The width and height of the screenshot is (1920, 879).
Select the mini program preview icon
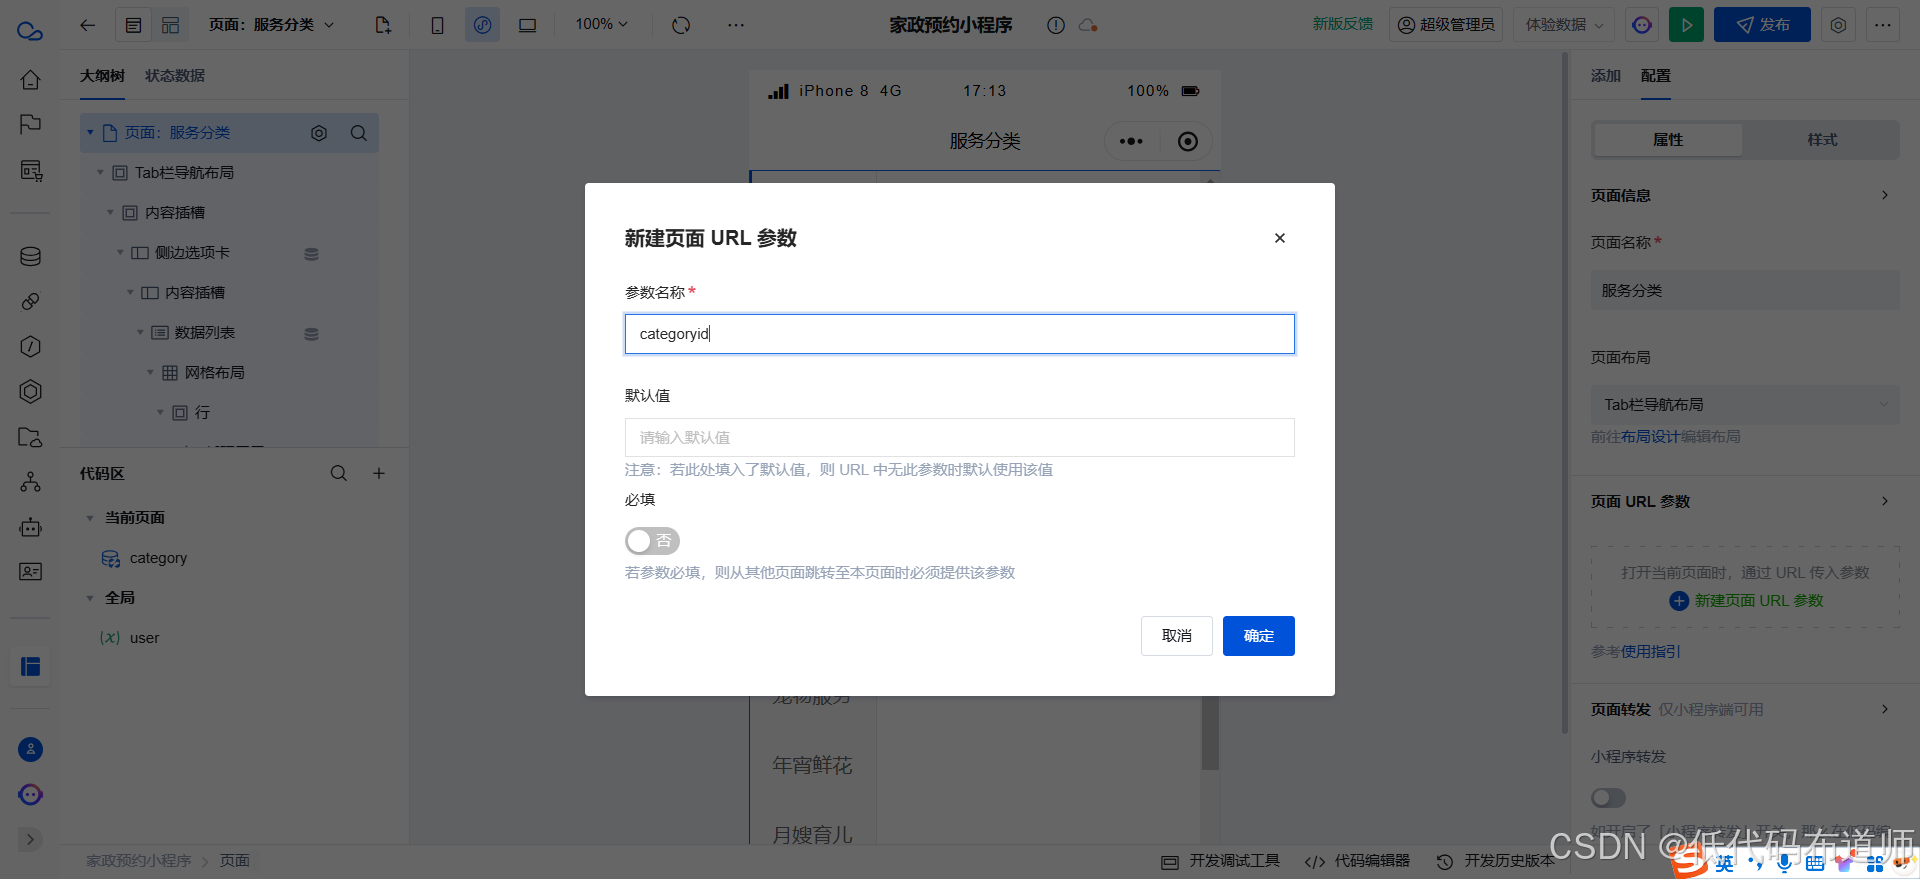[483, 25]
